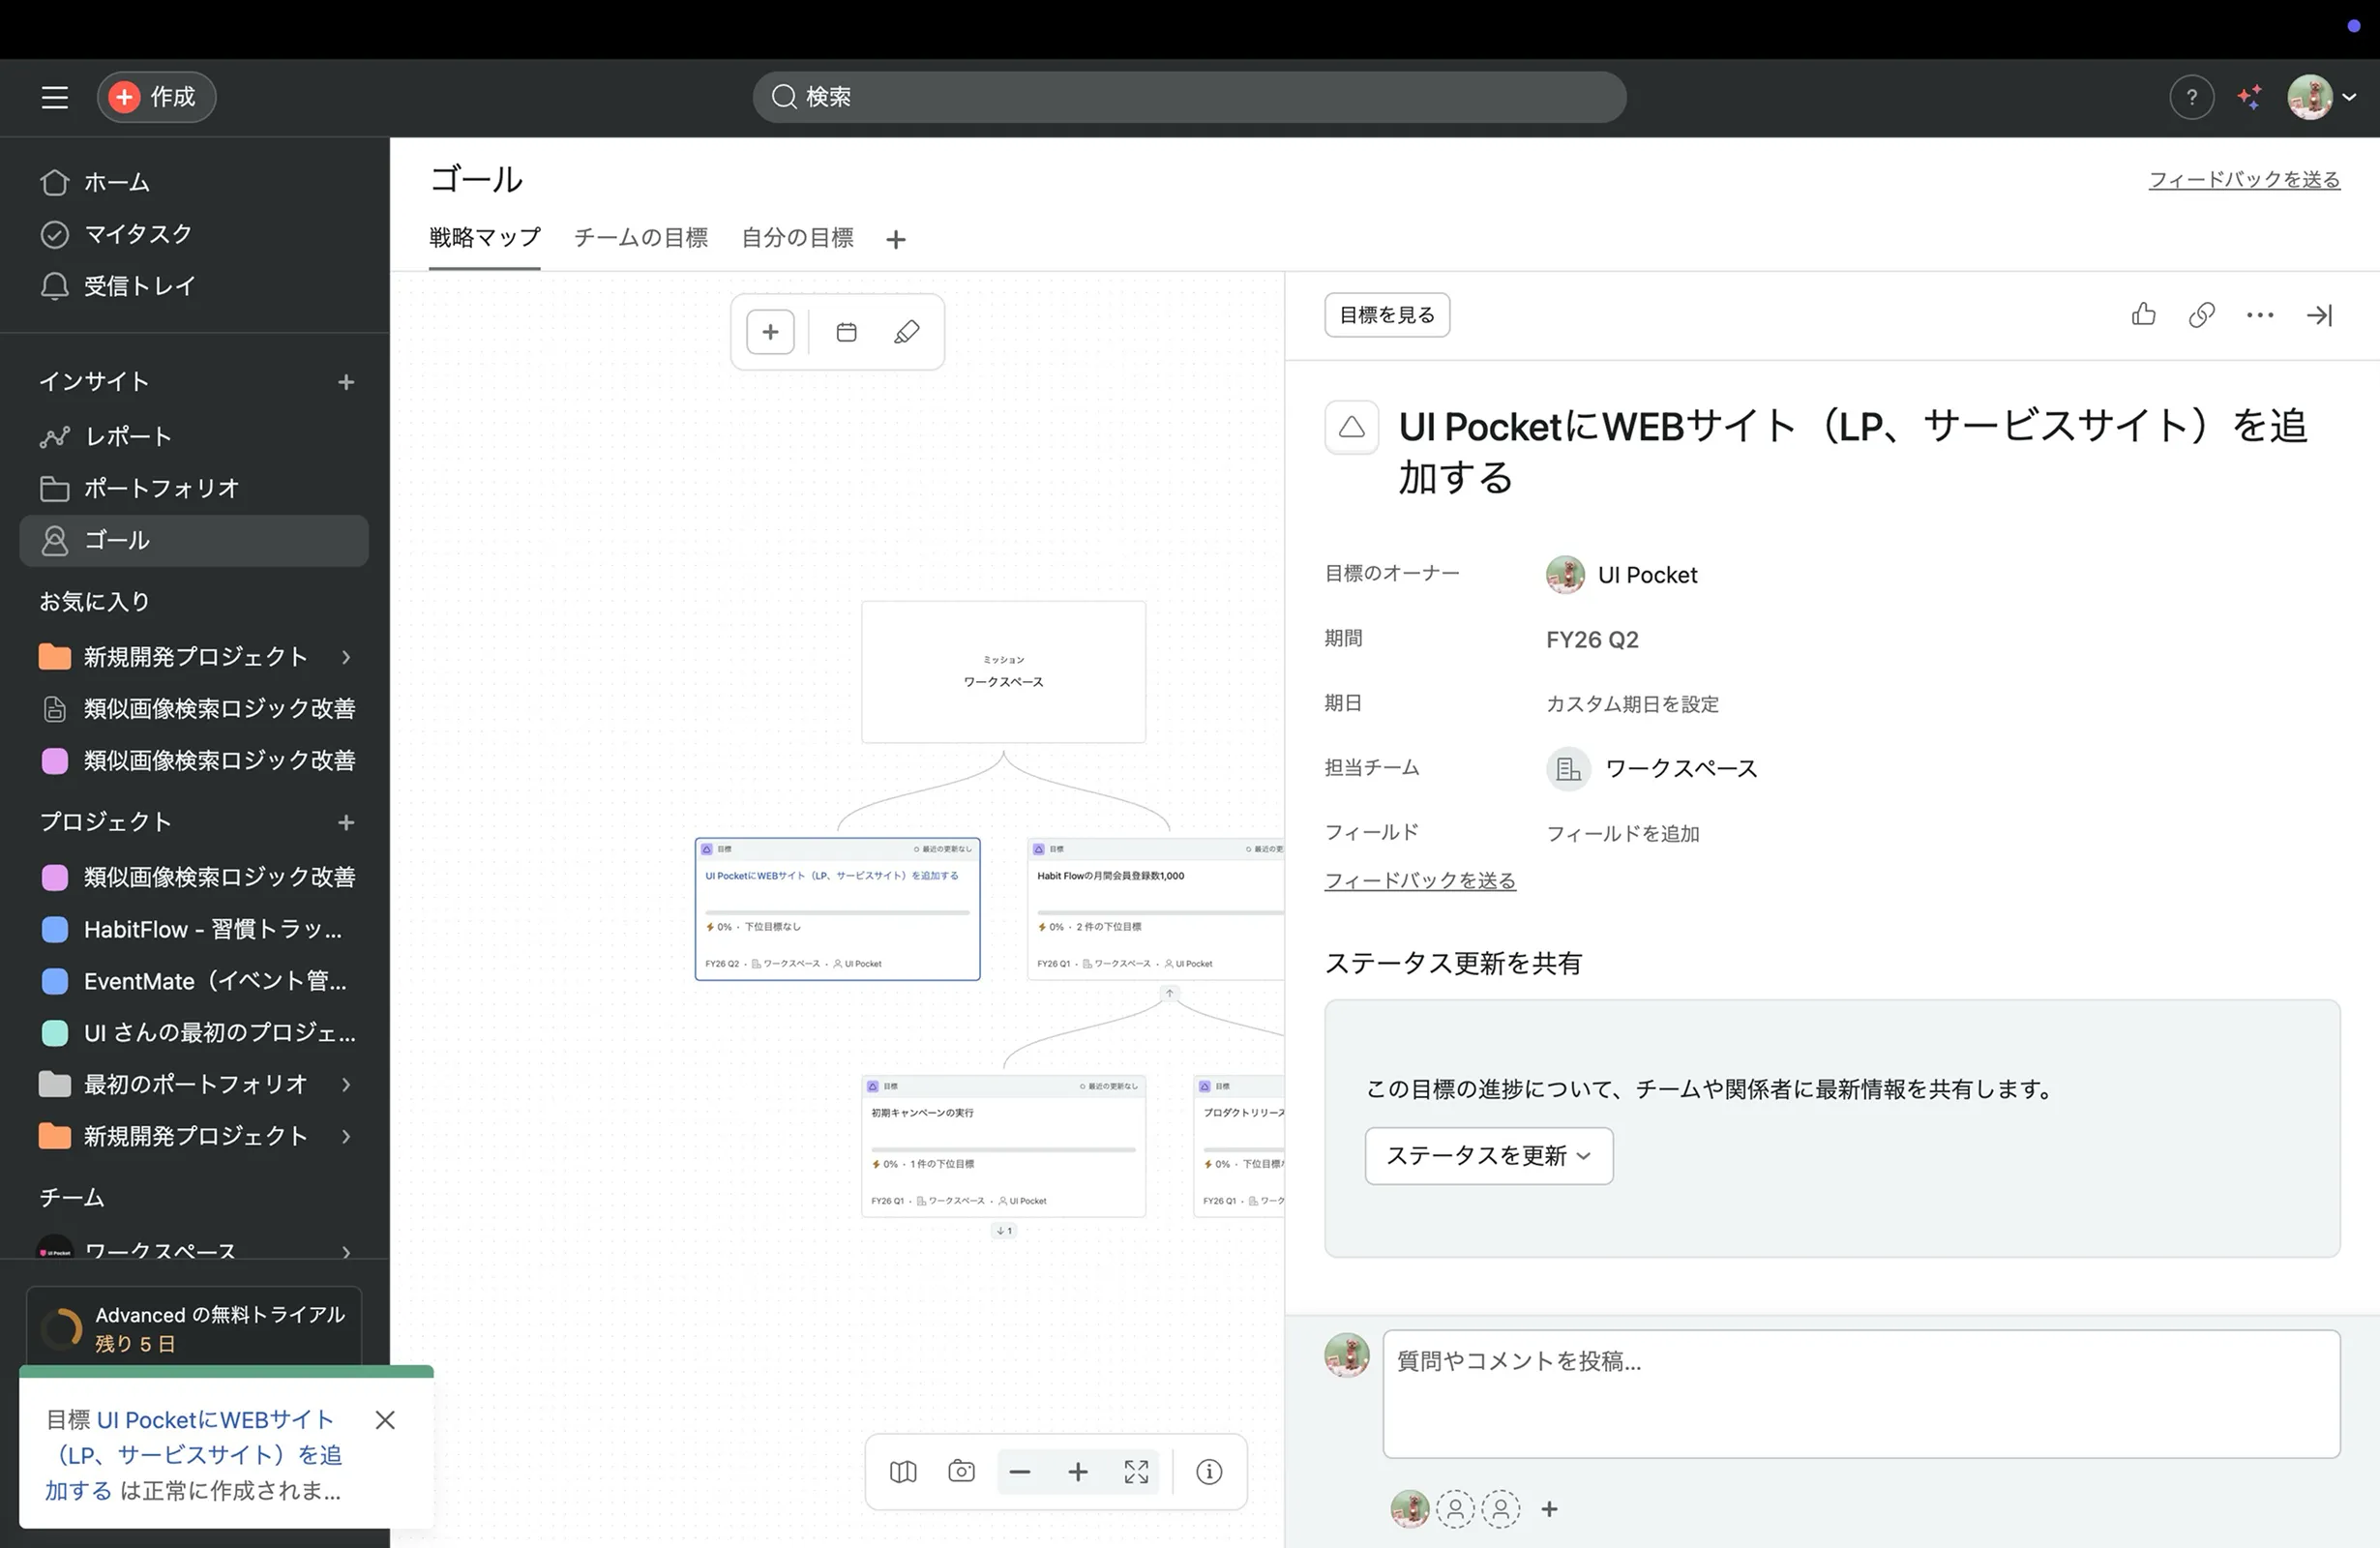Viewport: 2380px width, 1548px height.
Task: Open EventMate project in sidebar
Action: click(195, 981)
